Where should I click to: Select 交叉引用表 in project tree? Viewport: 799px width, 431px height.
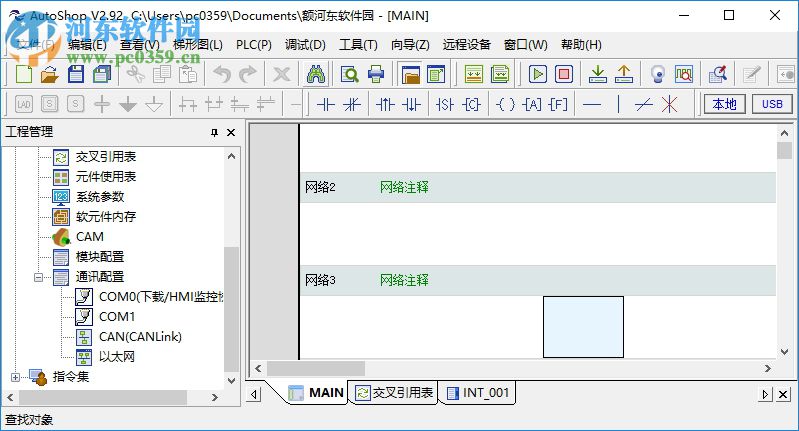[105, 157]
